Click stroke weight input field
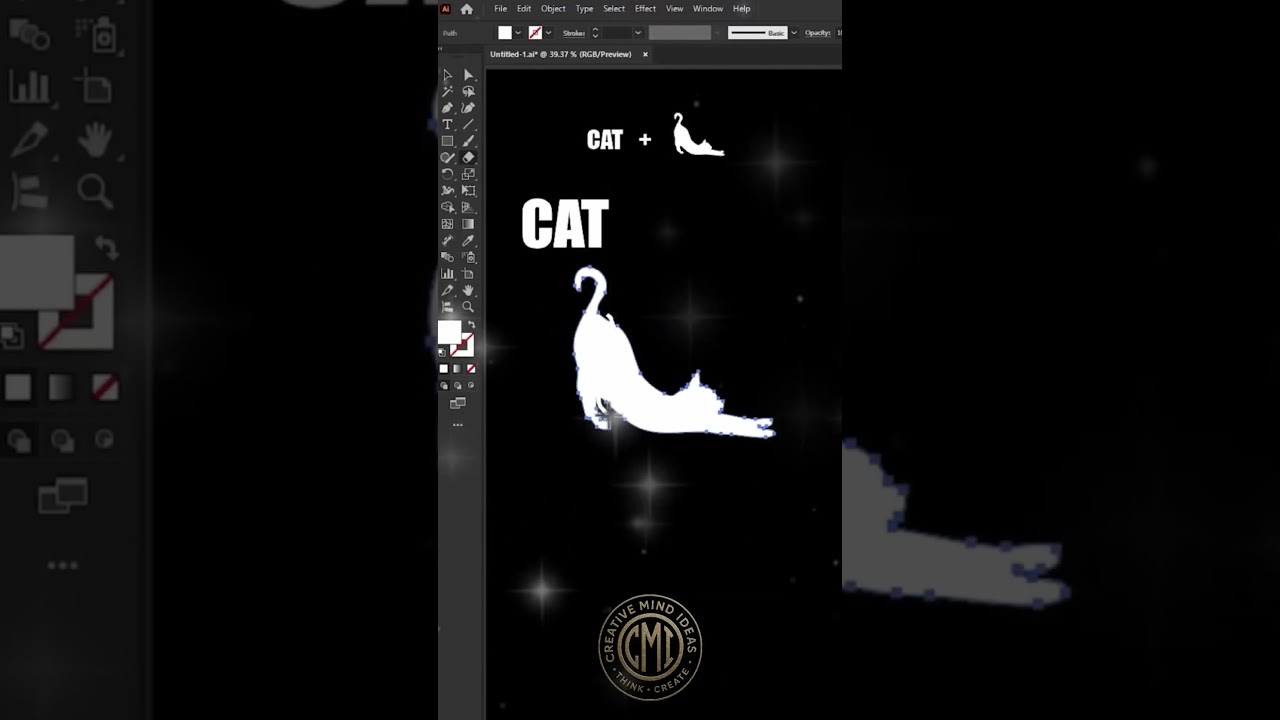The image size is (1280, 720). pyautogui.click(x=617, y=33)
